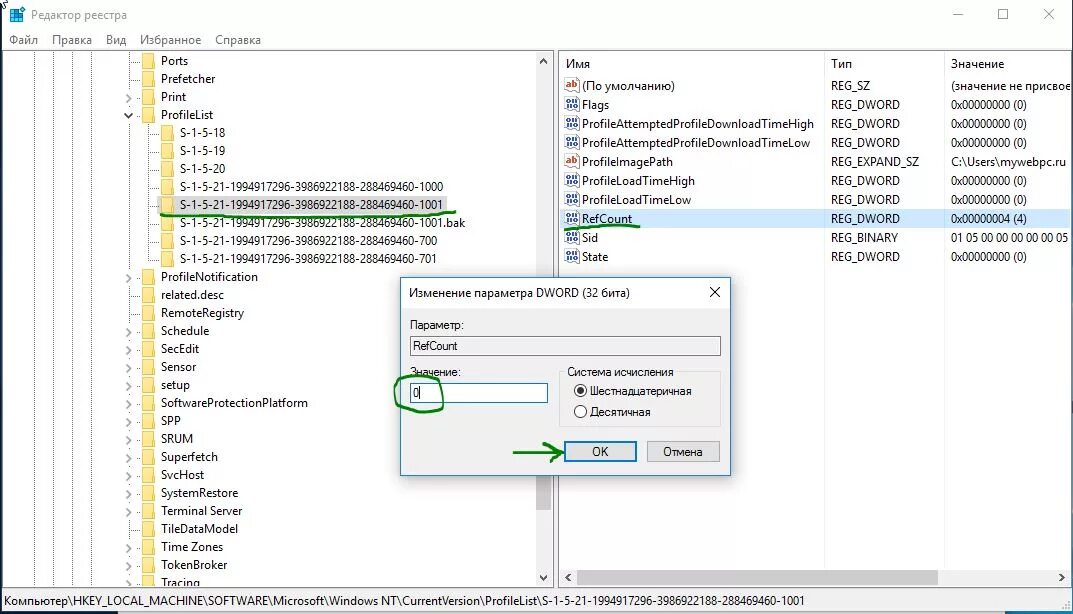Collapse the ProfileList tree node
The height and width of the screenshot is (614, 1073).
click(129, 115)
